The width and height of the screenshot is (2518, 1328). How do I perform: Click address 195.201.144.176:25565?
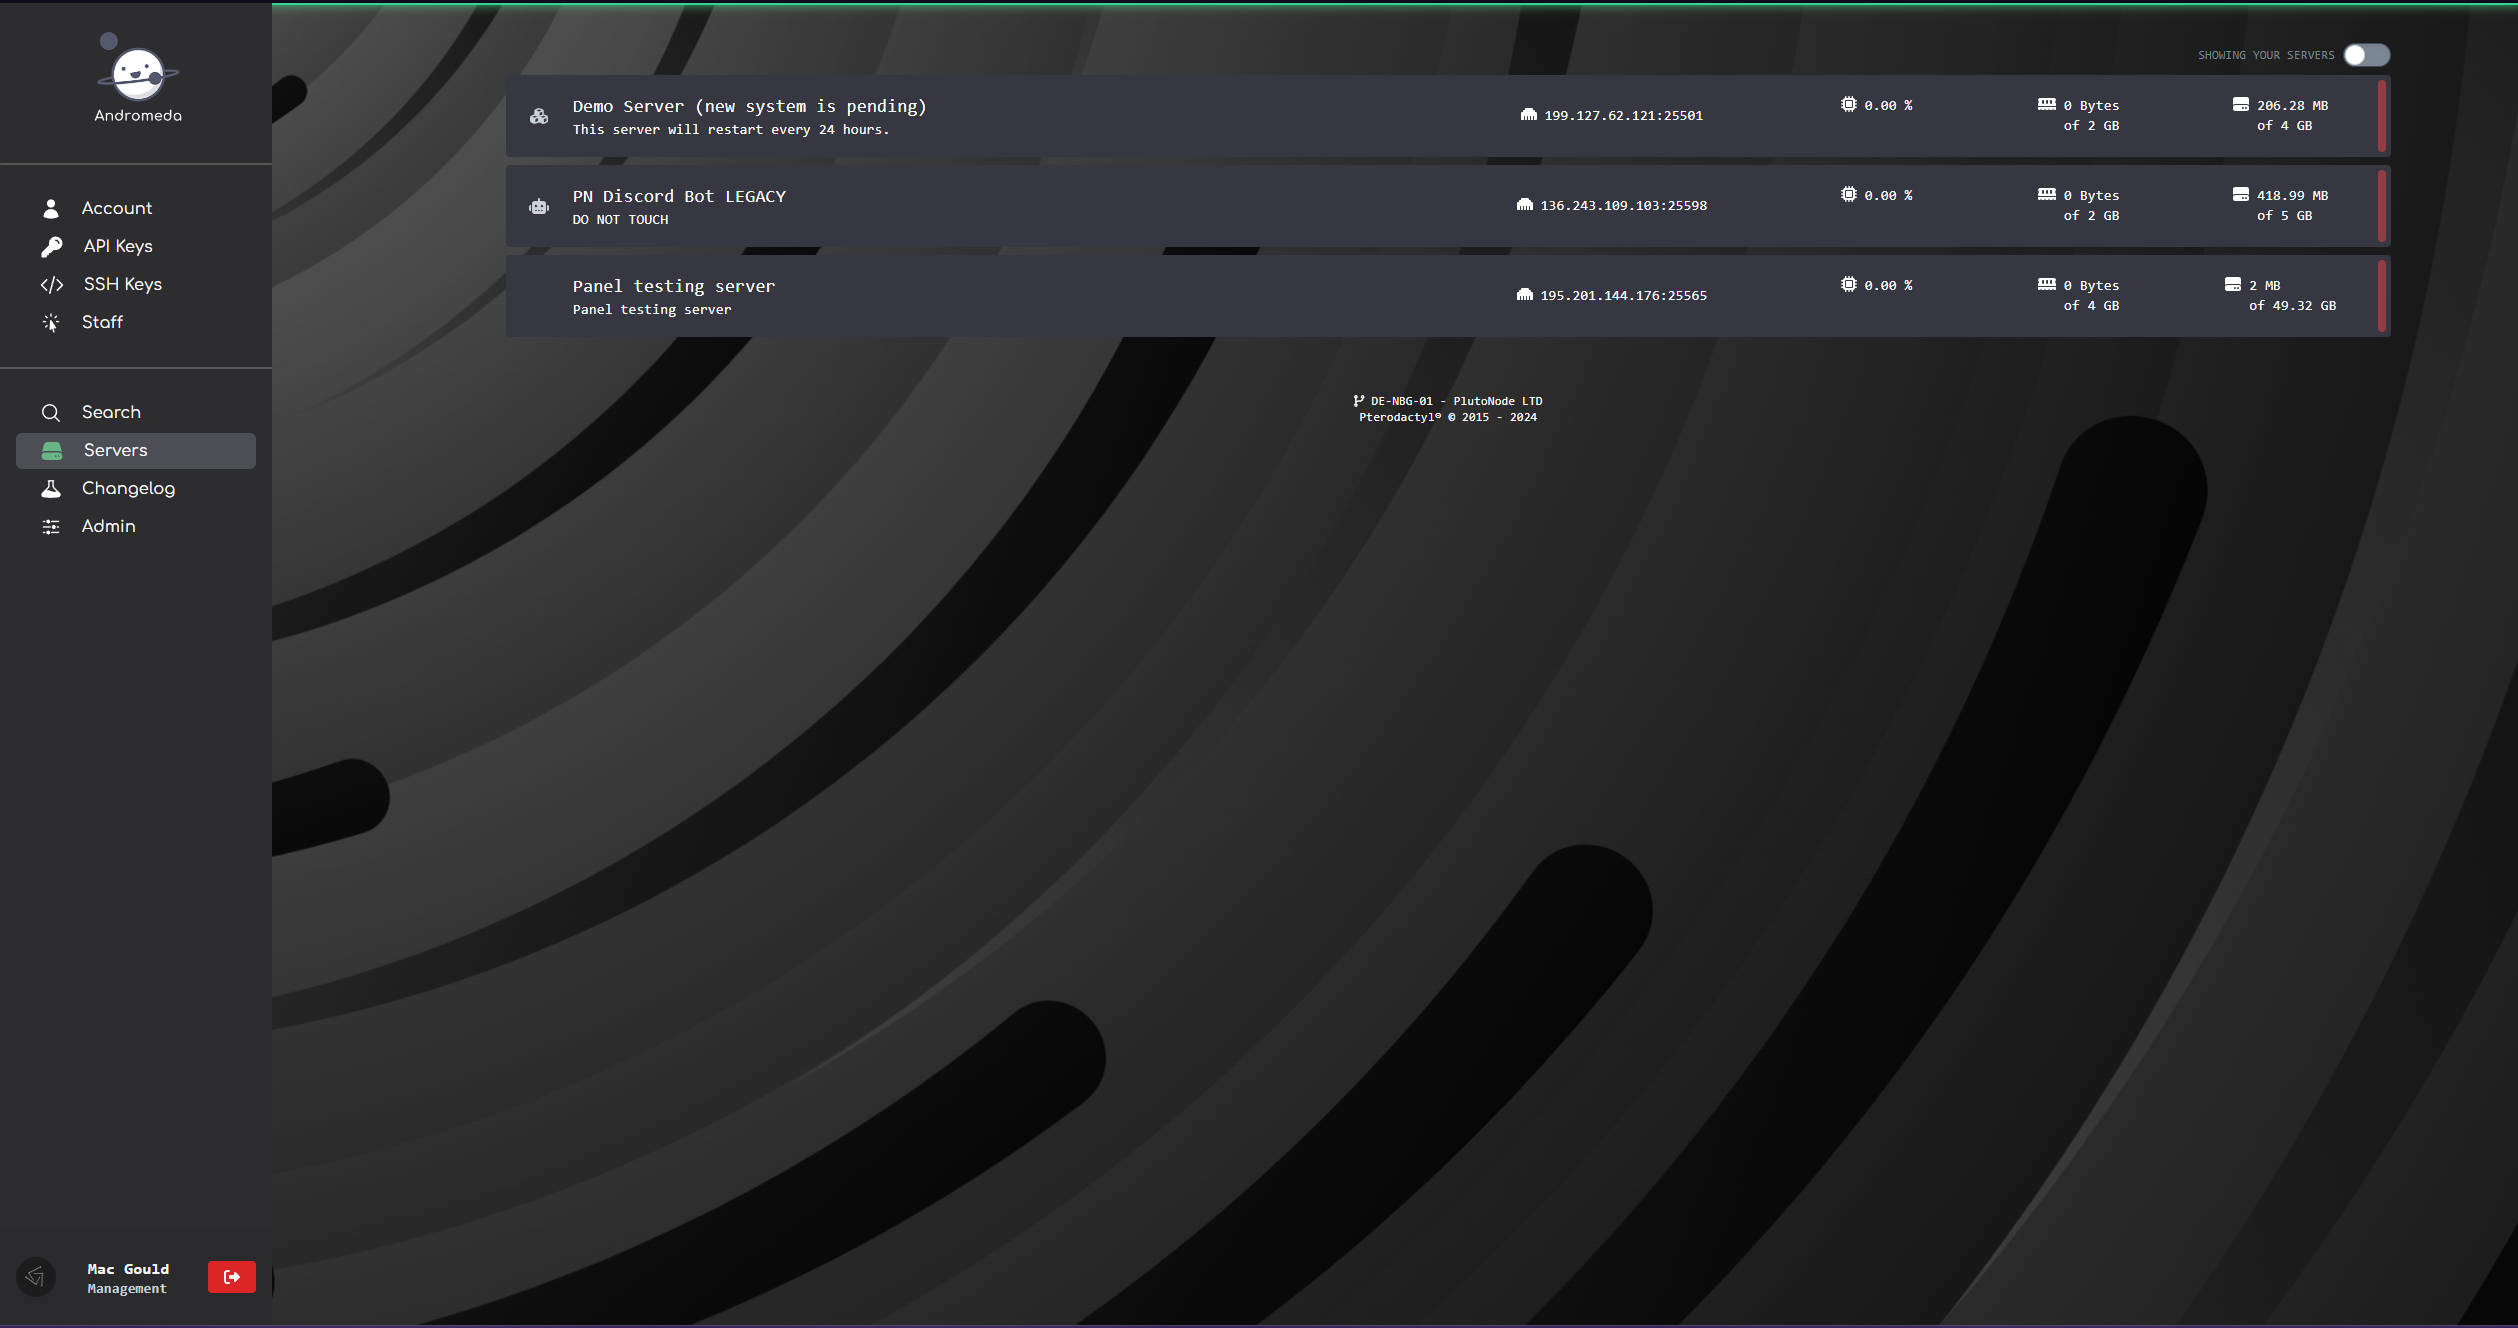coord(1624,295)
